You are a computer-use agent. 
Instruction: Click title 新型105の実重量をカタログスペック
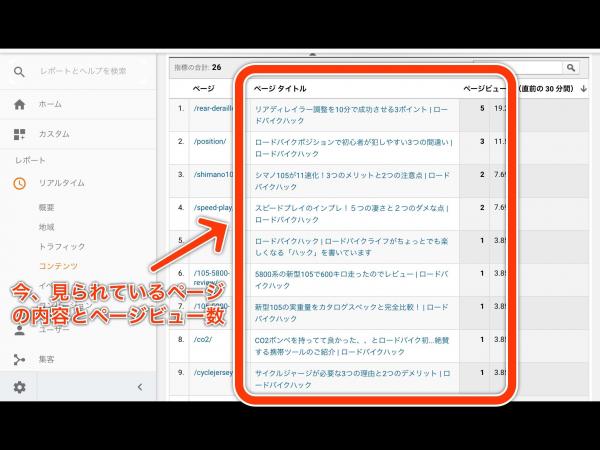[351, 313]
